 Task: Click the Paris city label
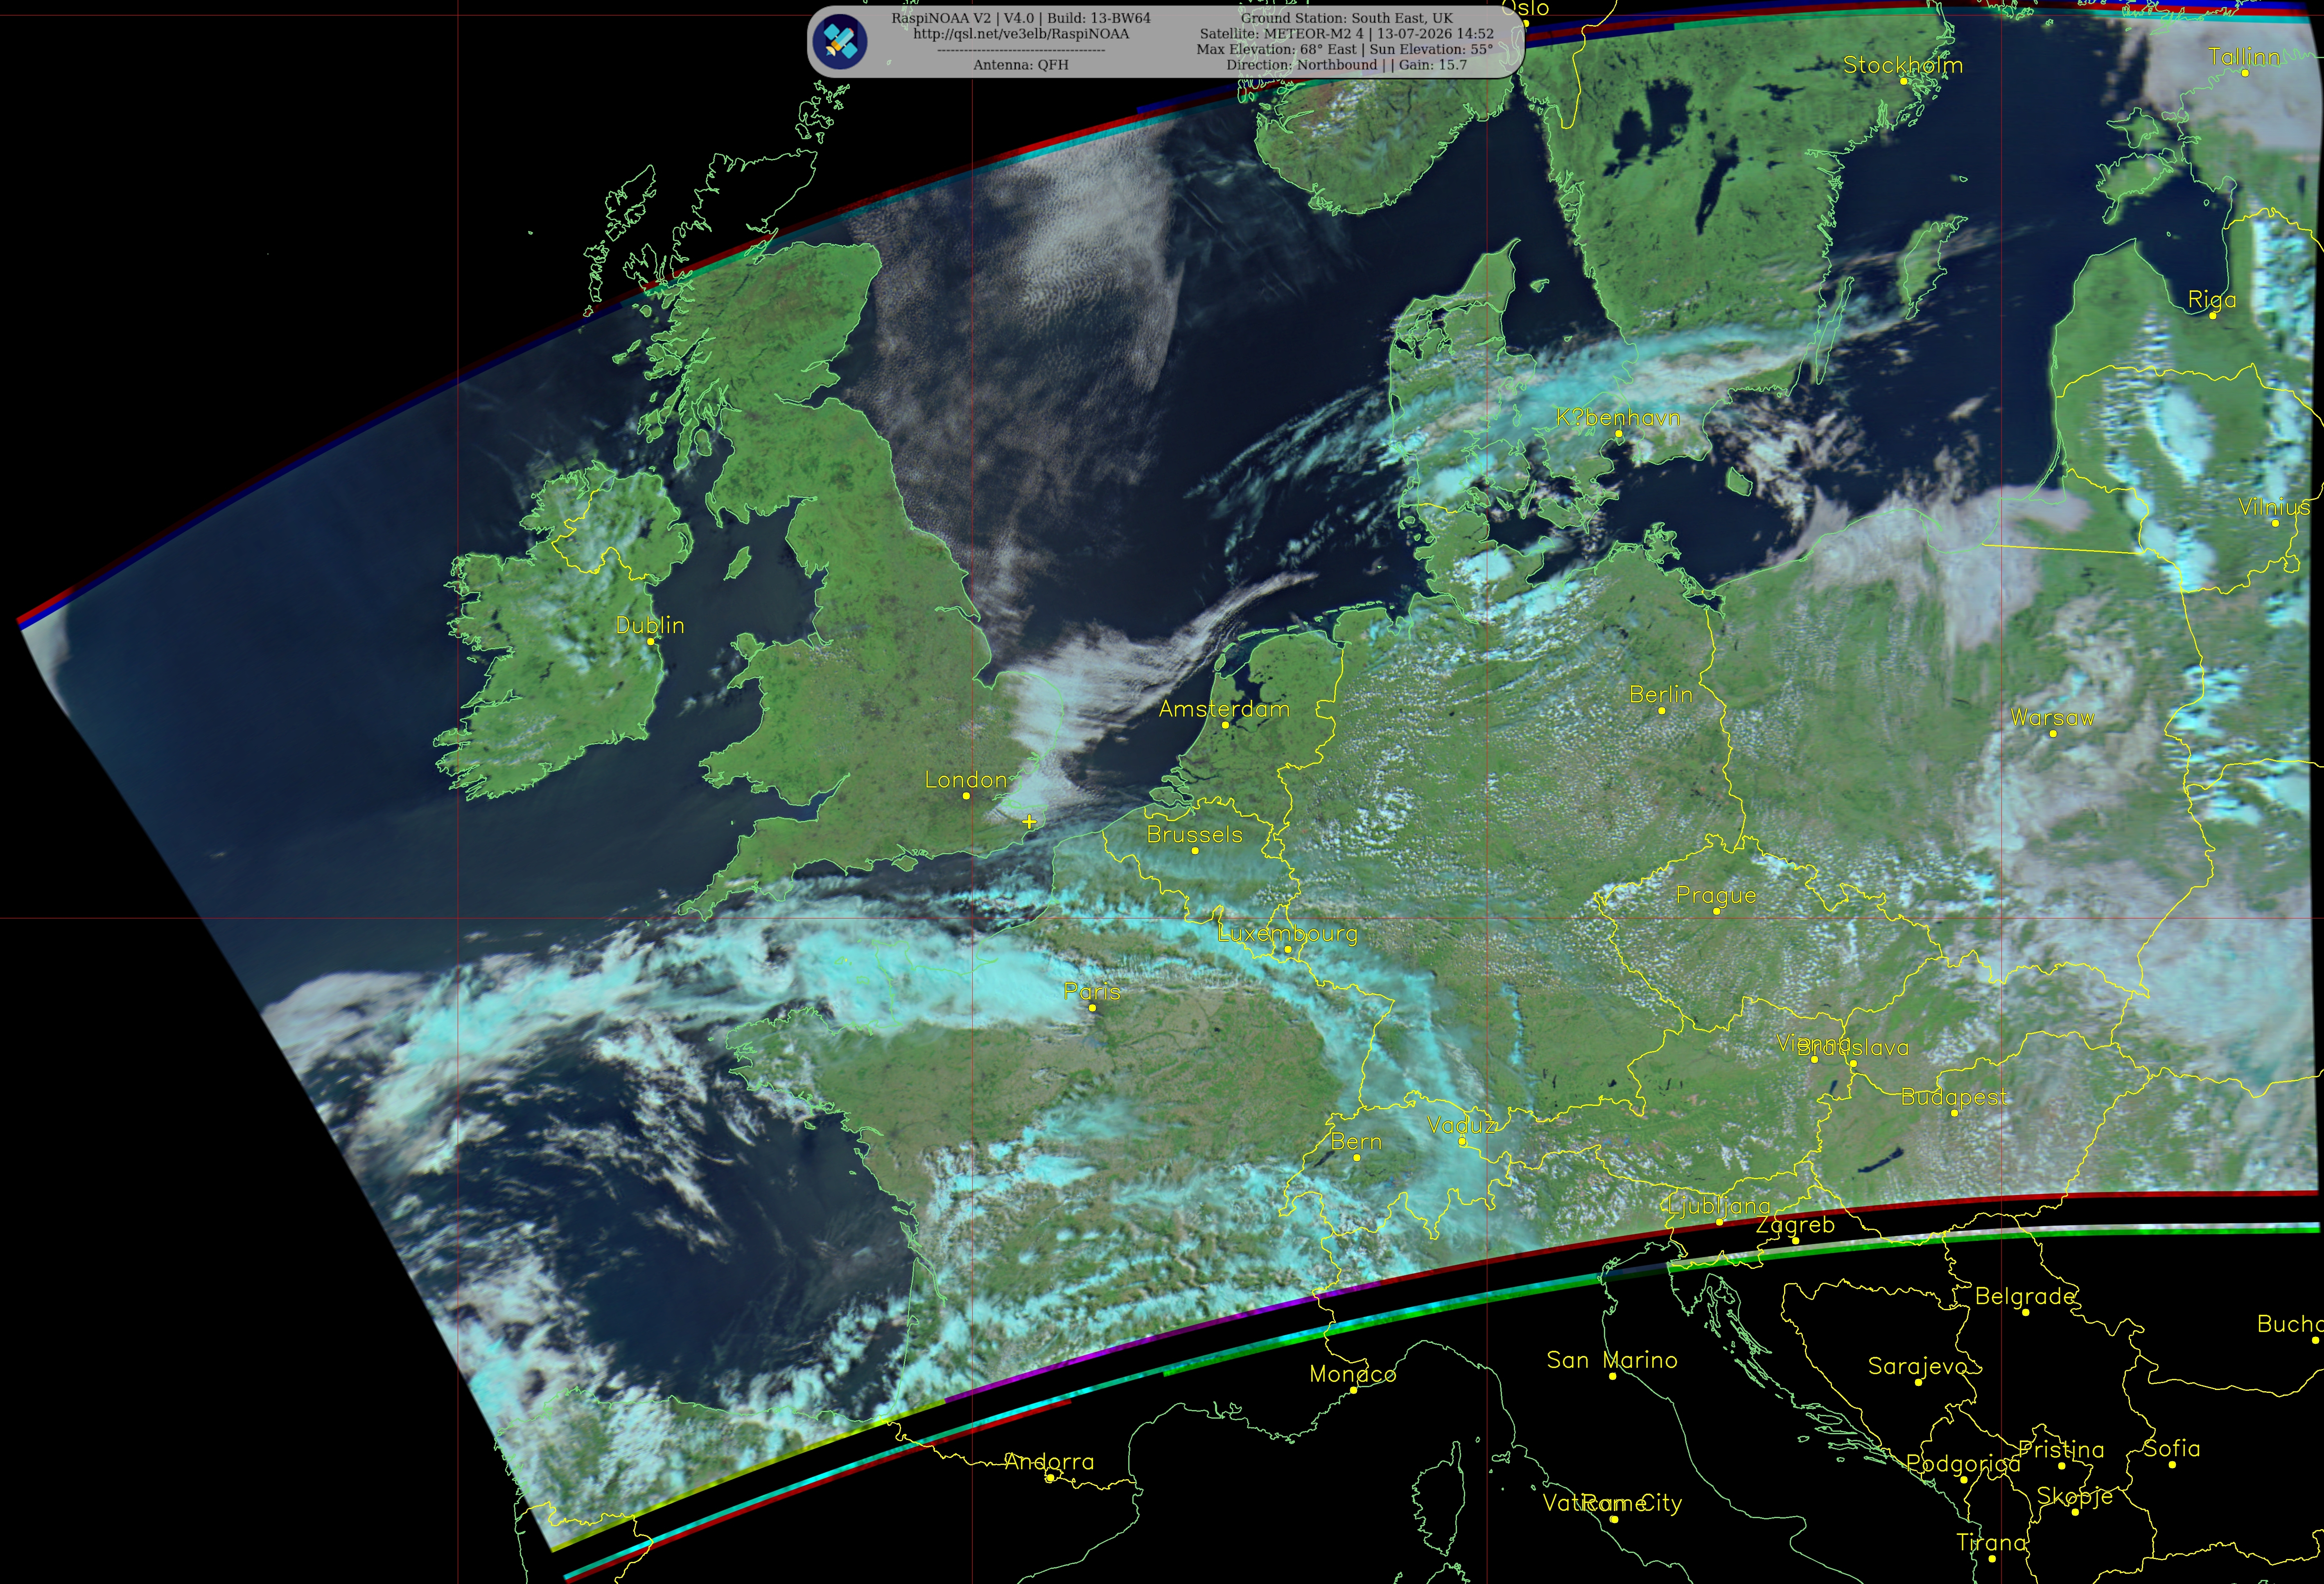point(1092,992)
